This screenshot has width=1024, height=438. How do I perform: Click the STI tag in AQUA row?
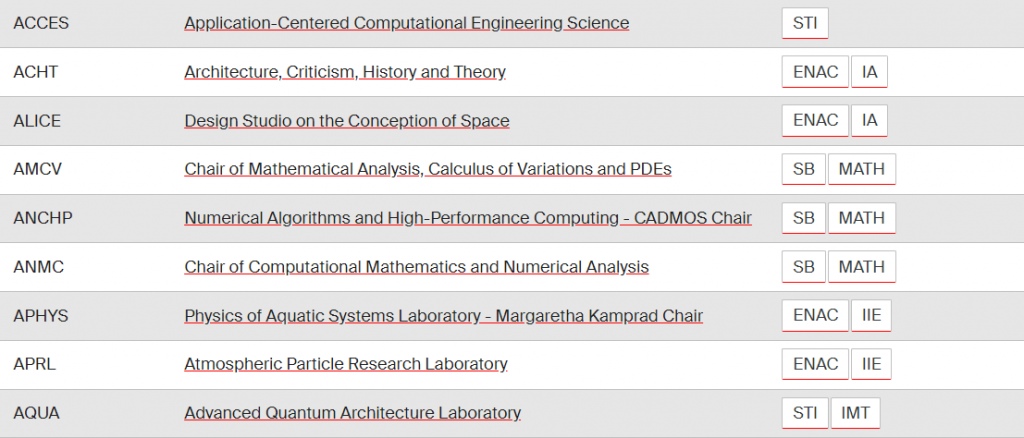point(804,413)
